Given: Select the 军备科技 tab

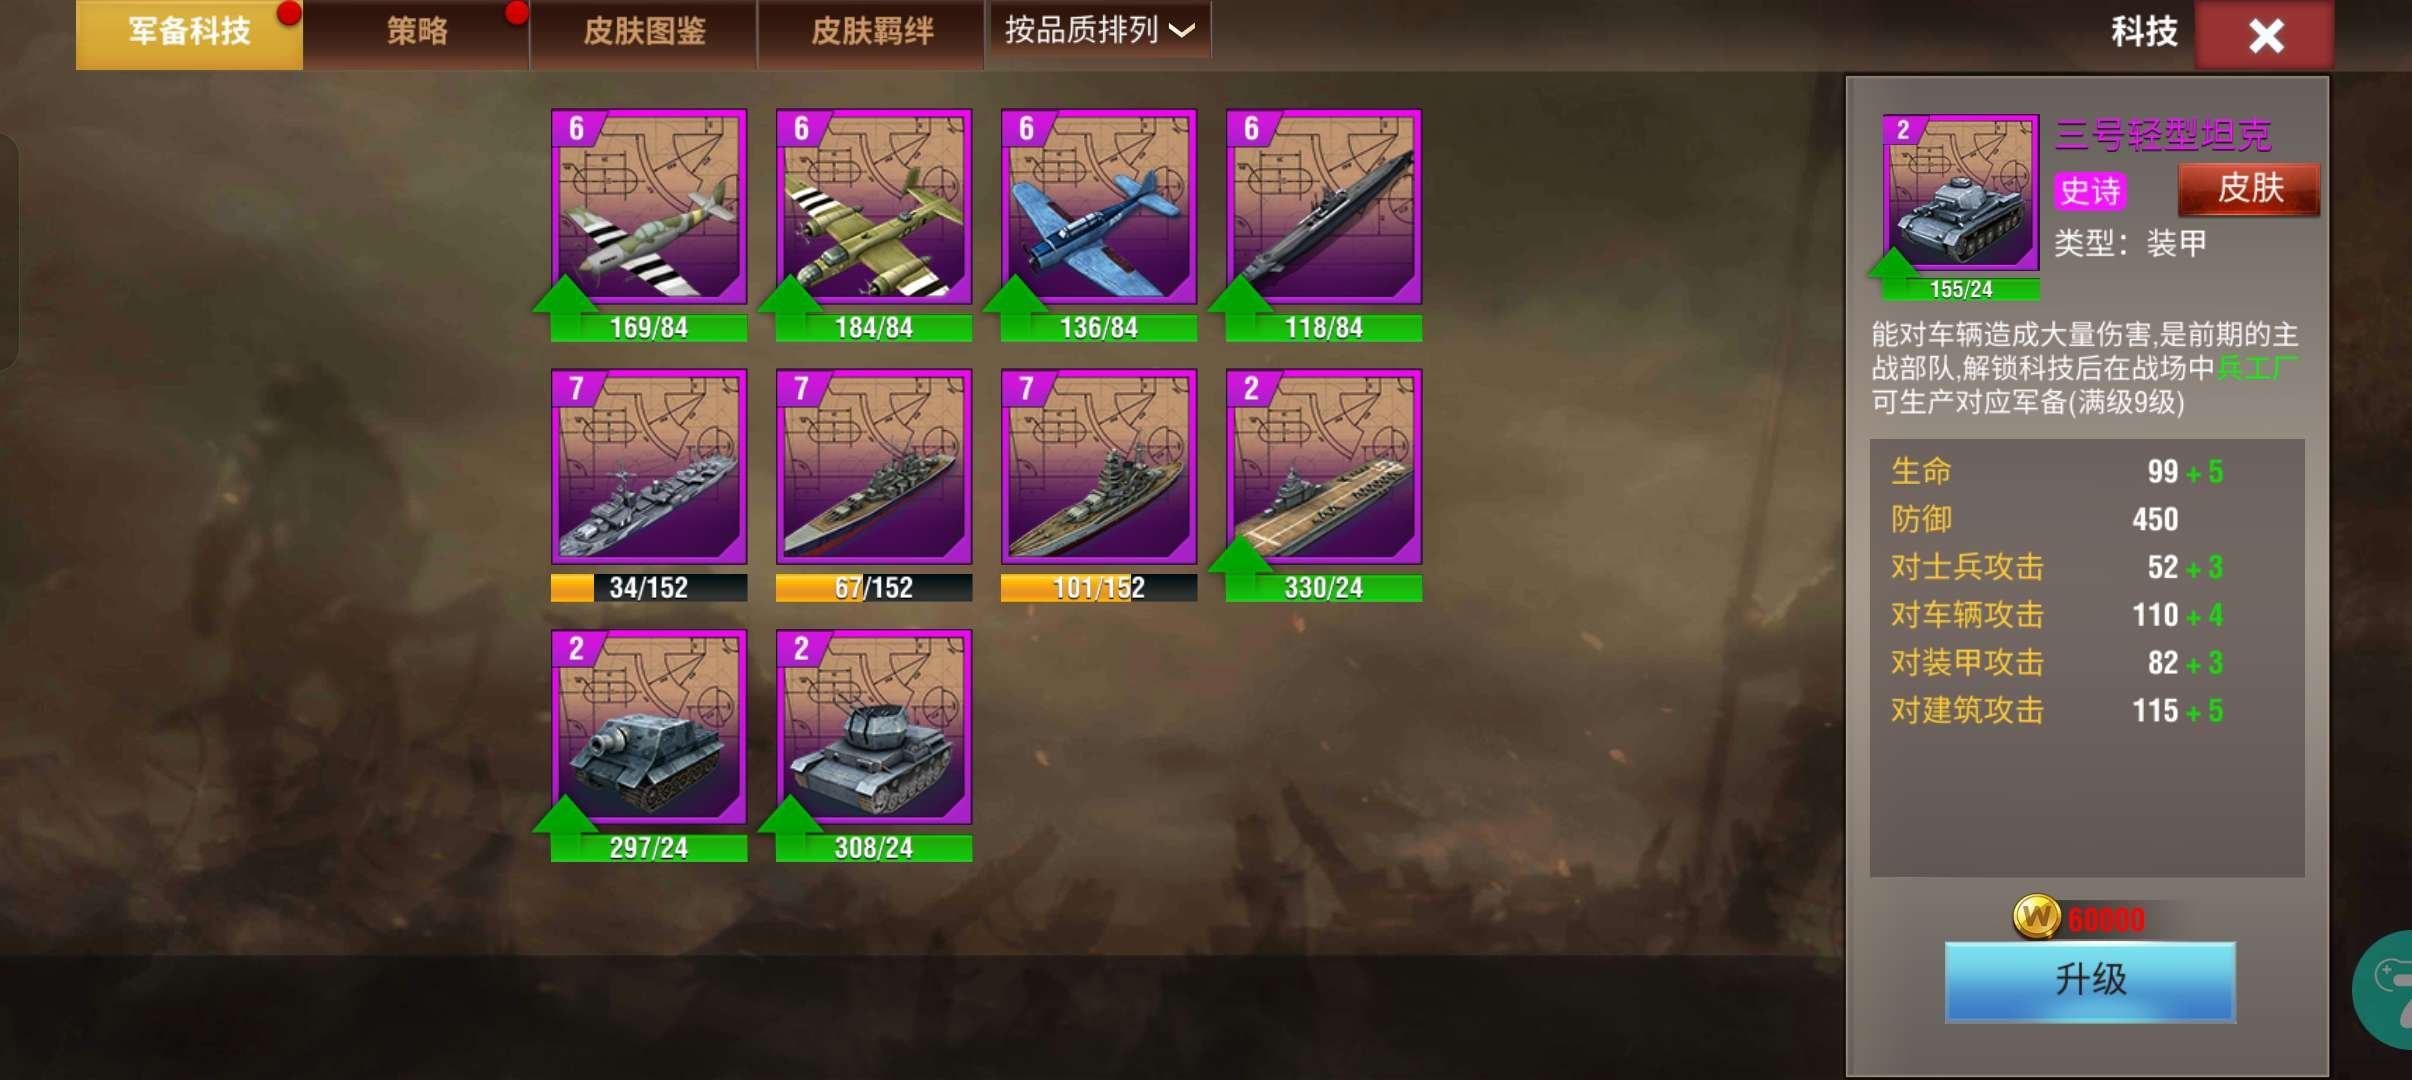Looking at the screenshot, I should [189, 33].
